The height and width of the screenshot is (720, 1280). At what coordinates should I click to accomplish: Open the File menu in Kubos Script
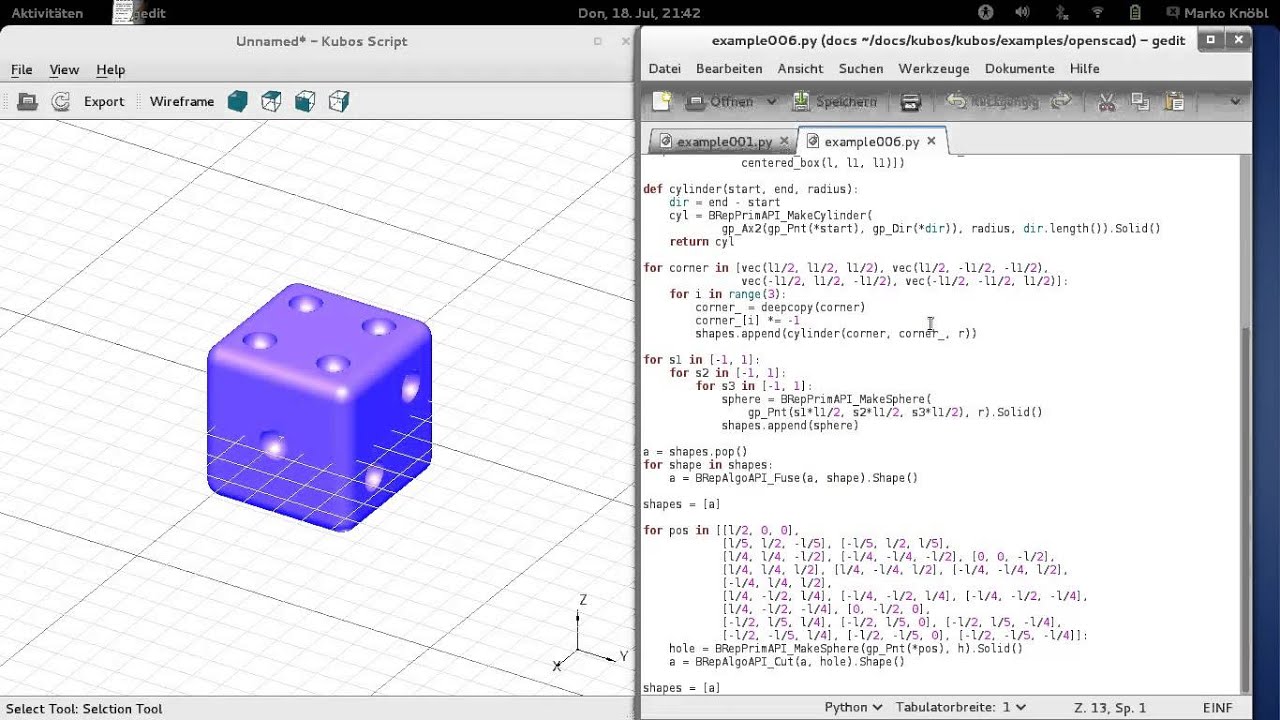pos(21,70)
